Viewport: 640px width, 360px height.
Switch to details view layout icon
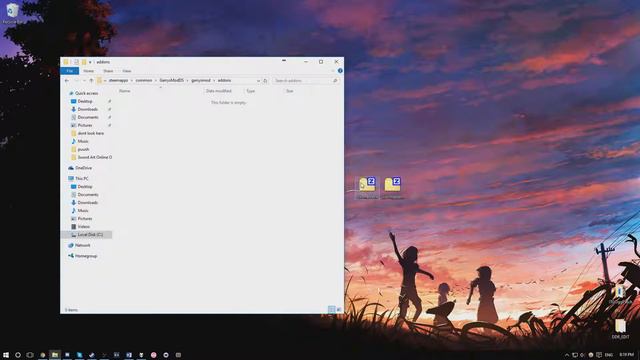pyautogui.click(x=331, y=310)
